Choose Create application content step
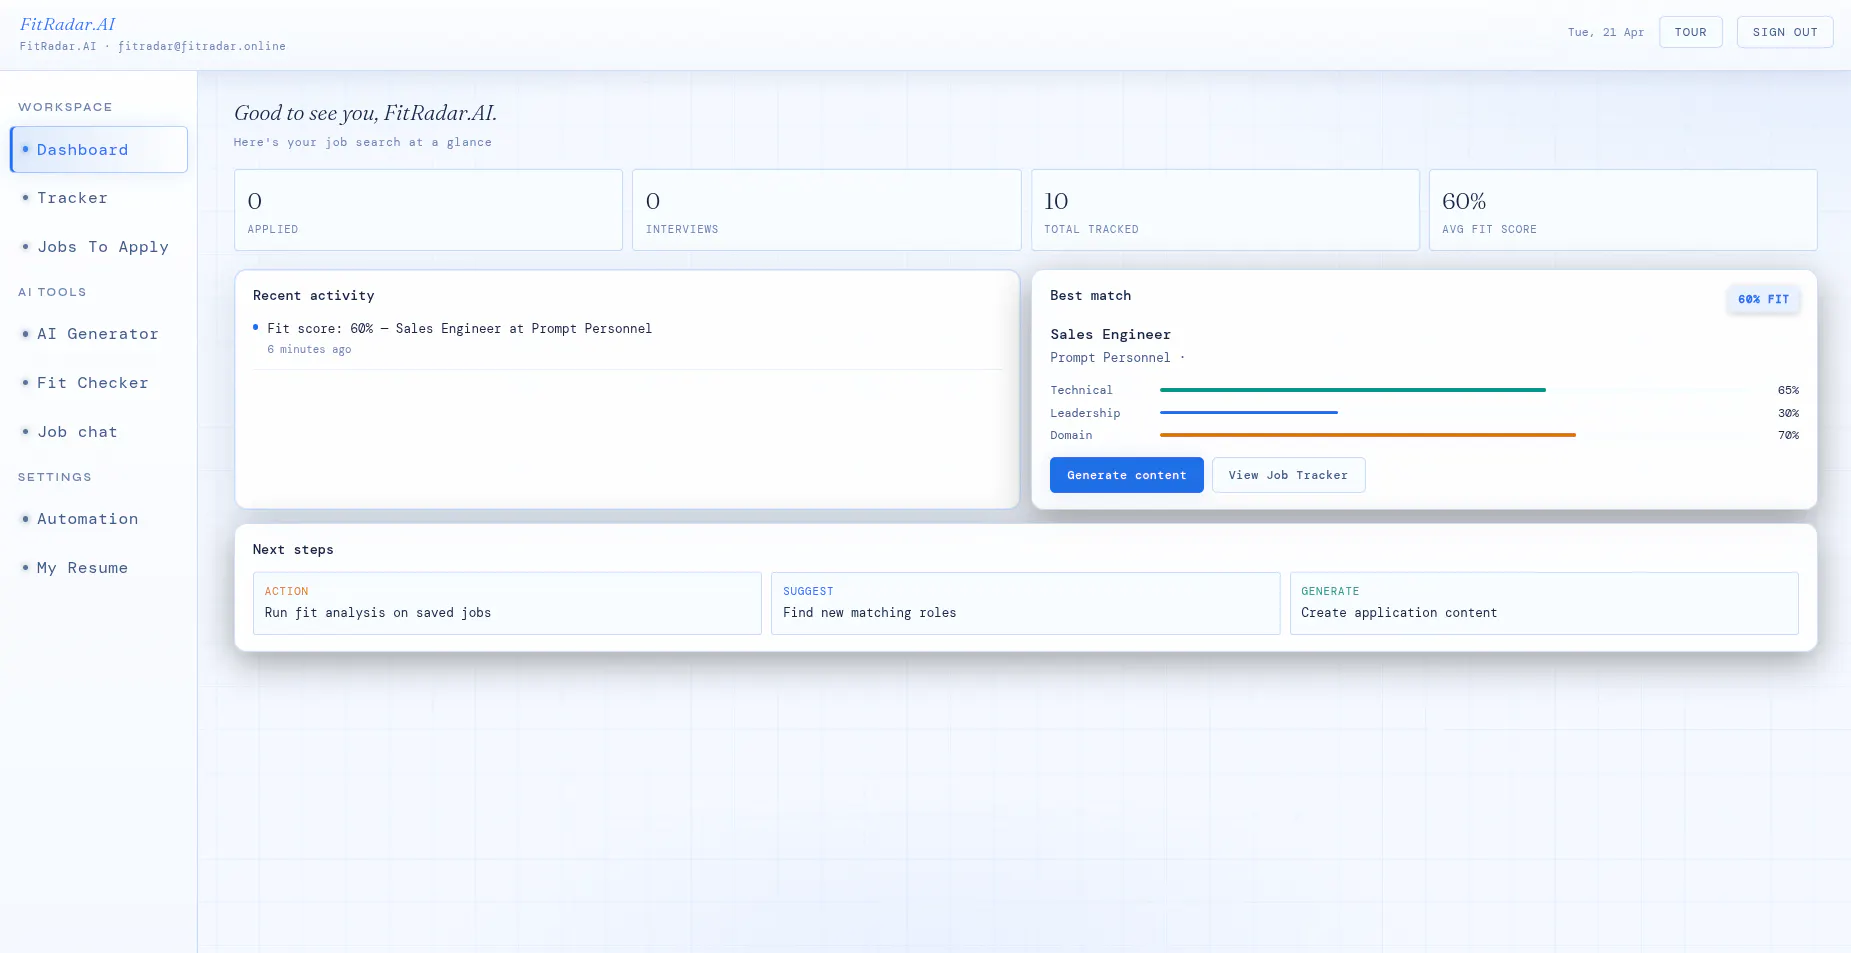 point(1544,603)
